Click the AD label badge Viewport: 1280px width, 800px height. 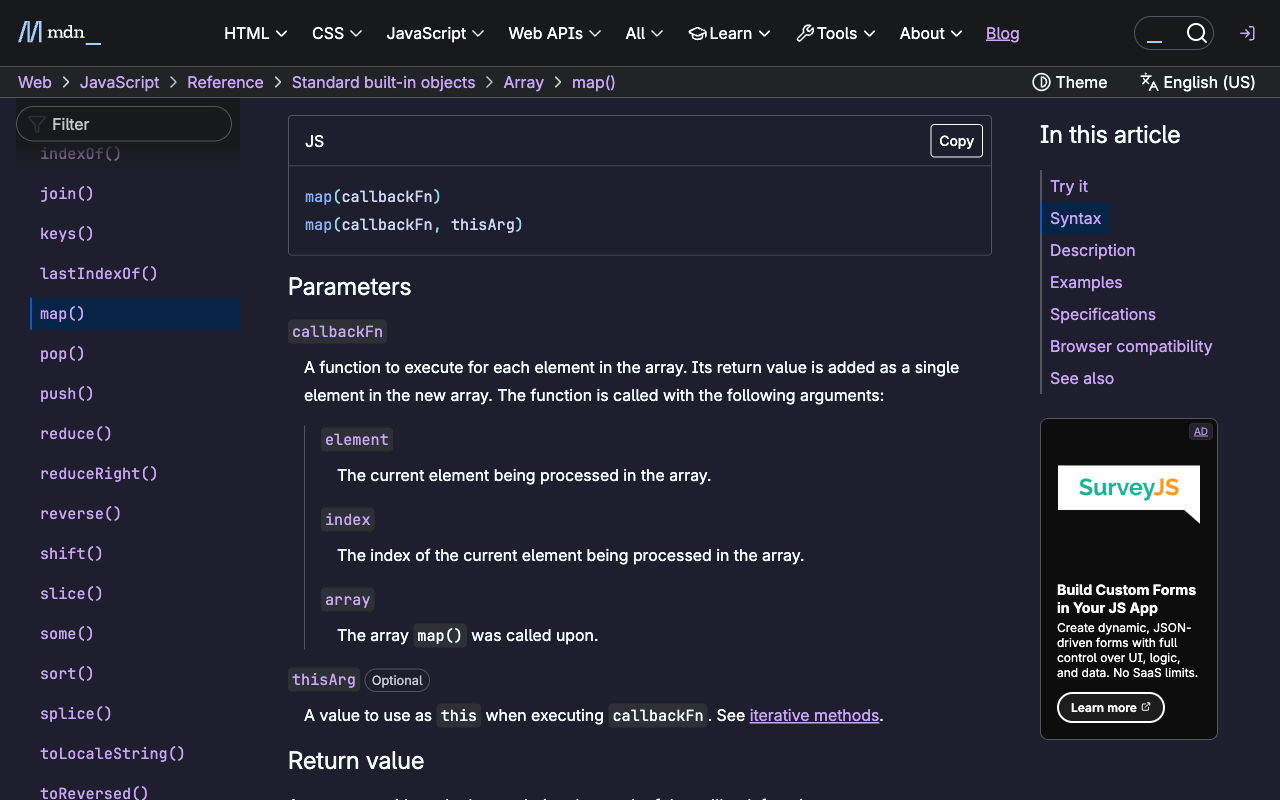tap(1200, 432)
